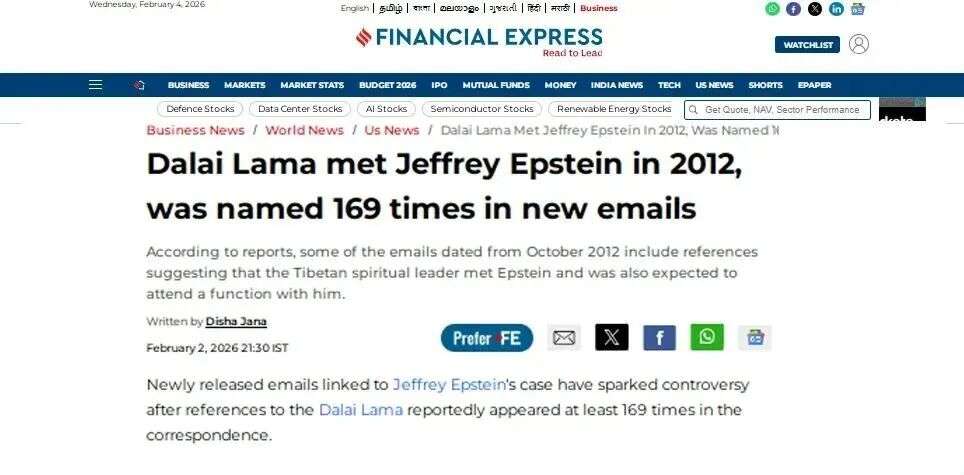
Task: Go to the Budget 2026 section
Action: coord(387,85)
